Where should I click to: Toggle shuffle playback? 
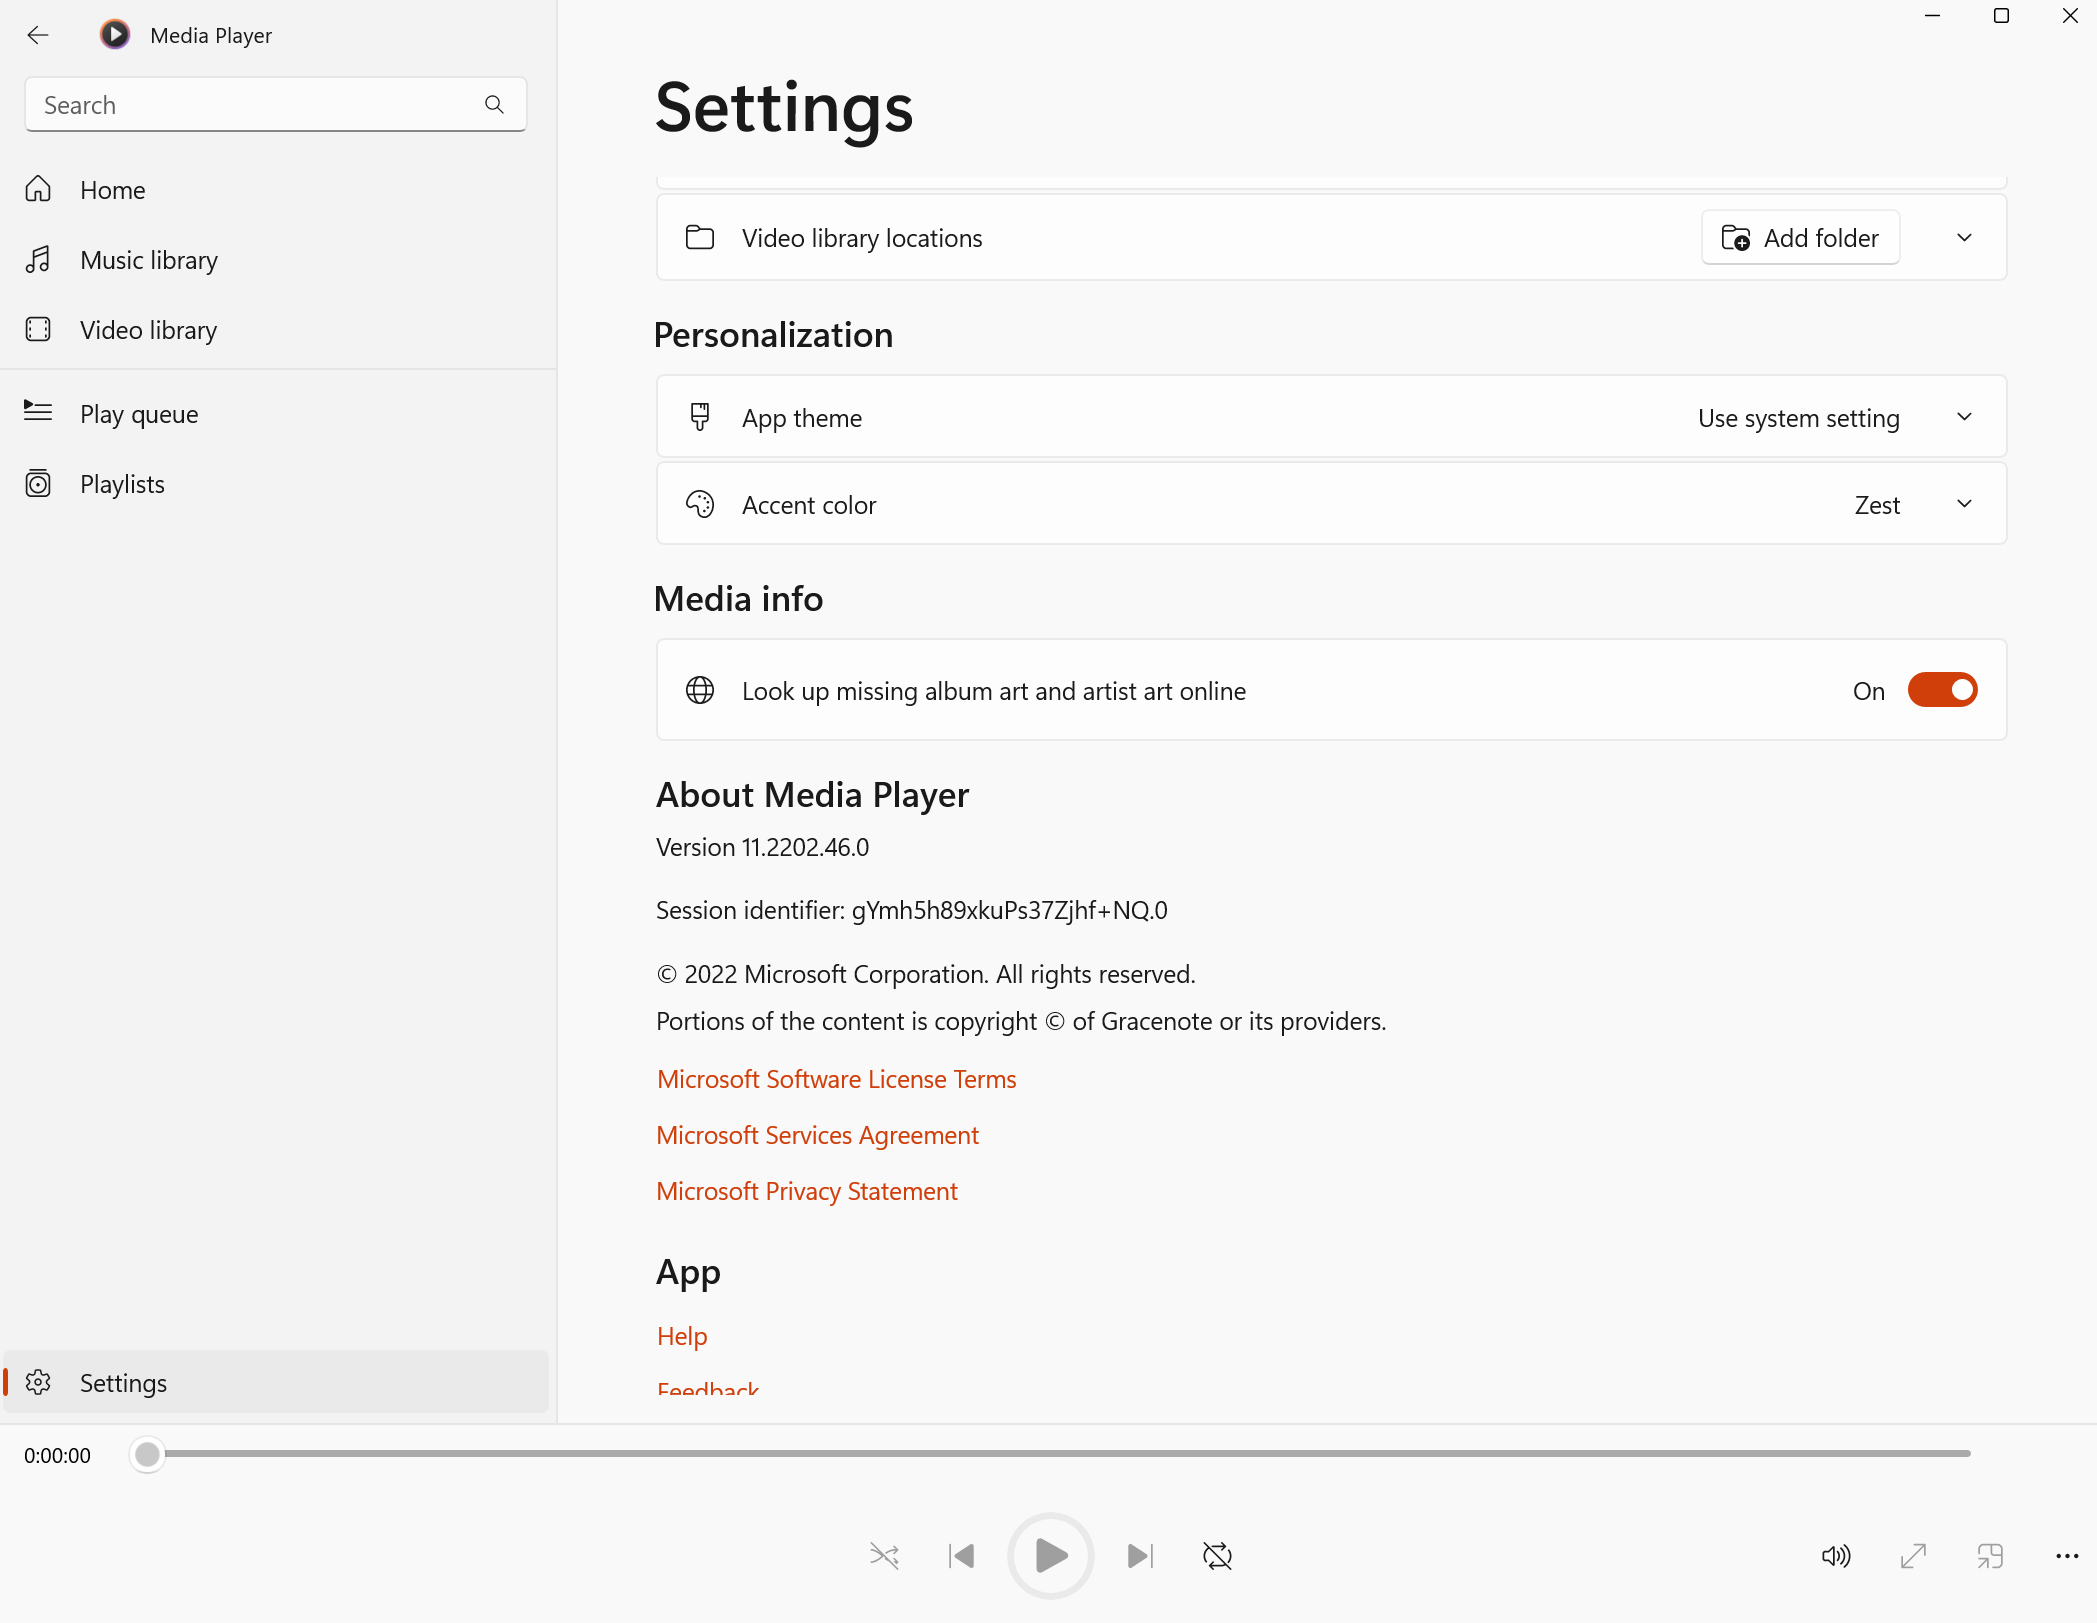coord(884,1556)
